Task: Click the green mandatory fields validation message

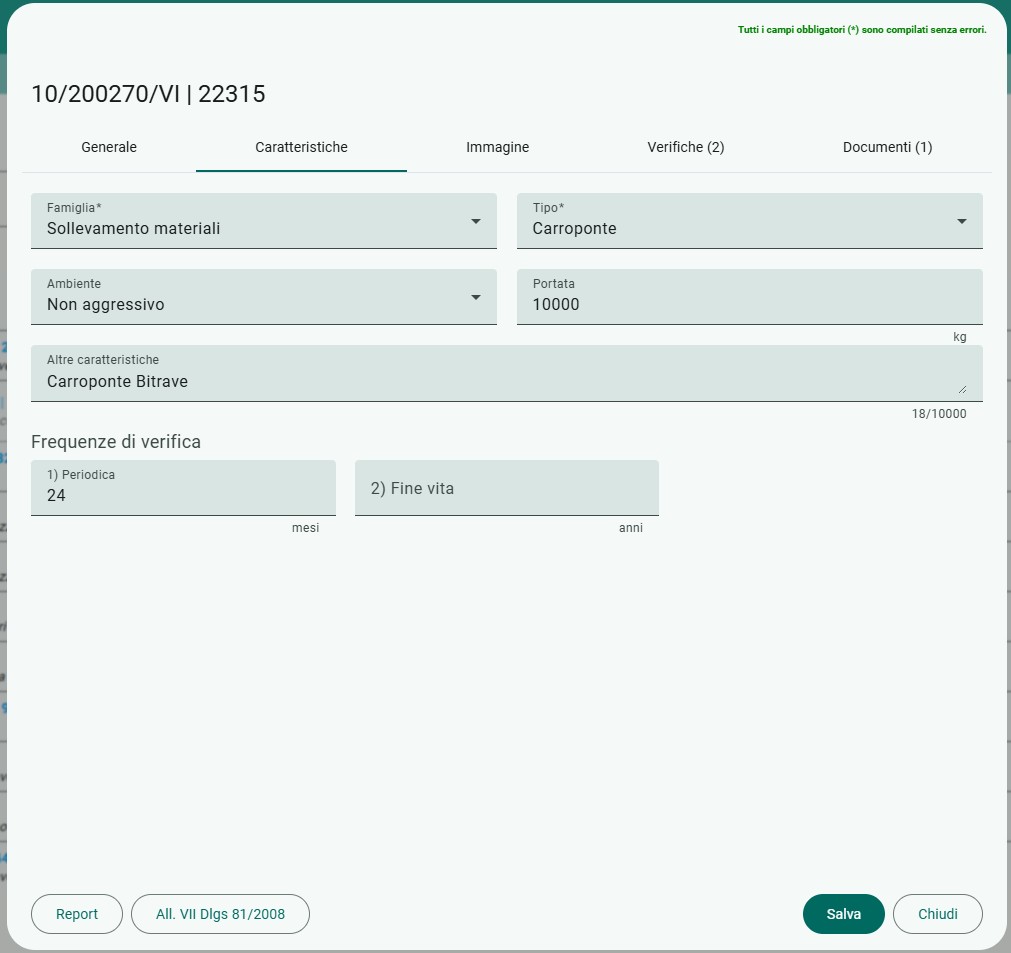Action: coord(862,30)
